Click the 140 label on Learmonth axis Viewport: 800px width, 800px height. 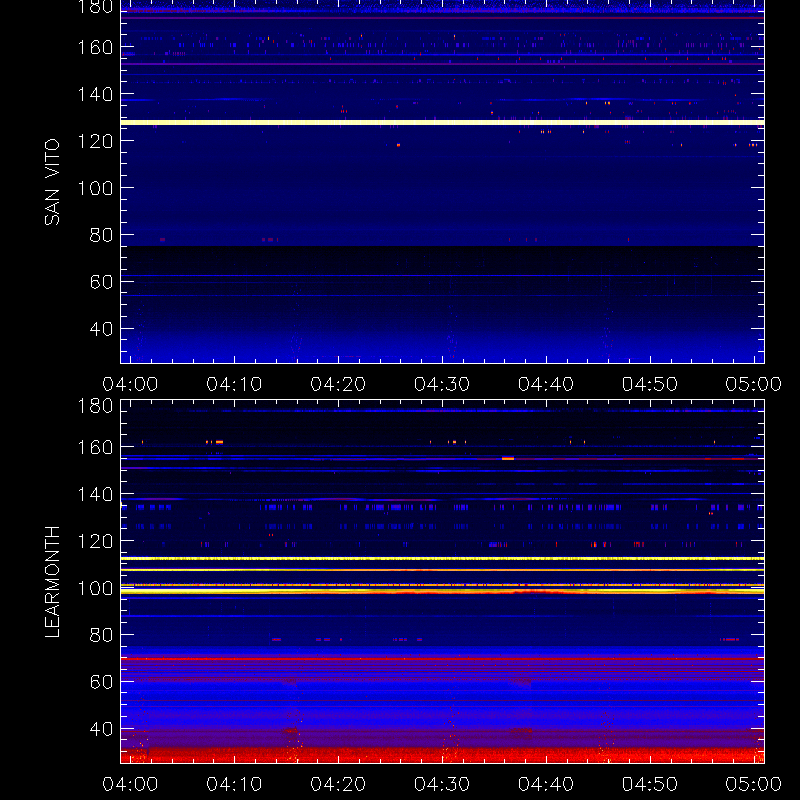[95, 494]
